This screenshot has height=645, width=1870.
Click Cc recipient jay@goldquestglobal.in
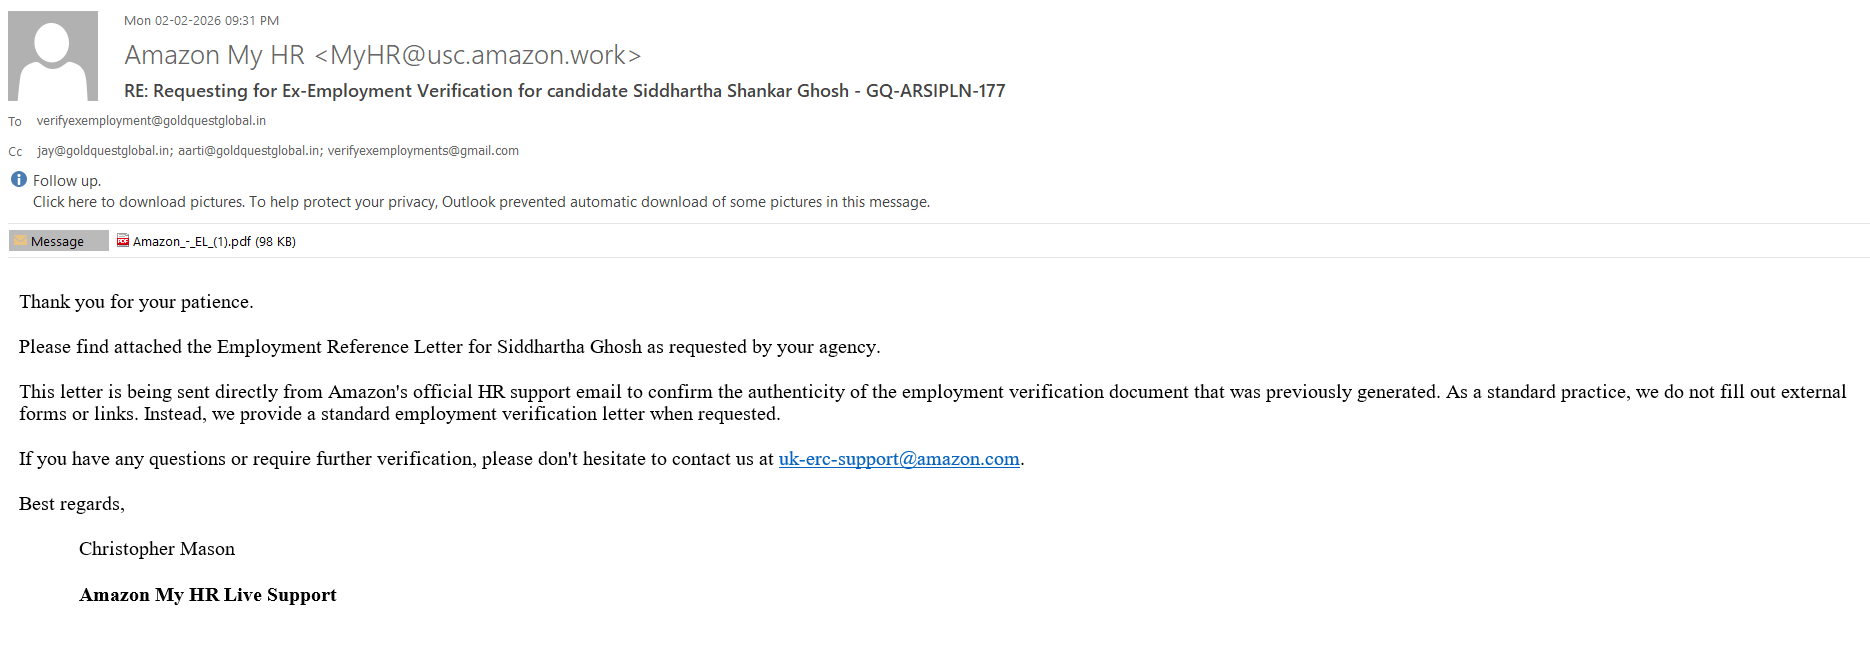(x=104, y=151)
